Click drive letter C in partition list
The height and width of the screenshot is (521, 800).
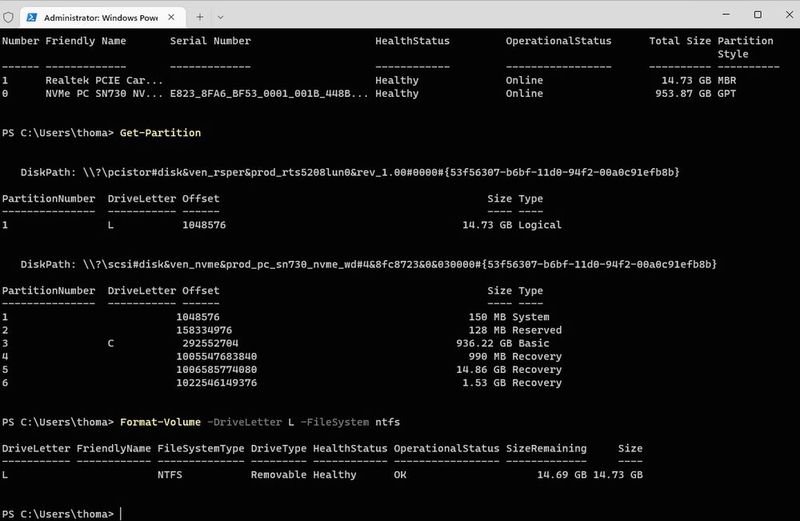pos(111,343)
